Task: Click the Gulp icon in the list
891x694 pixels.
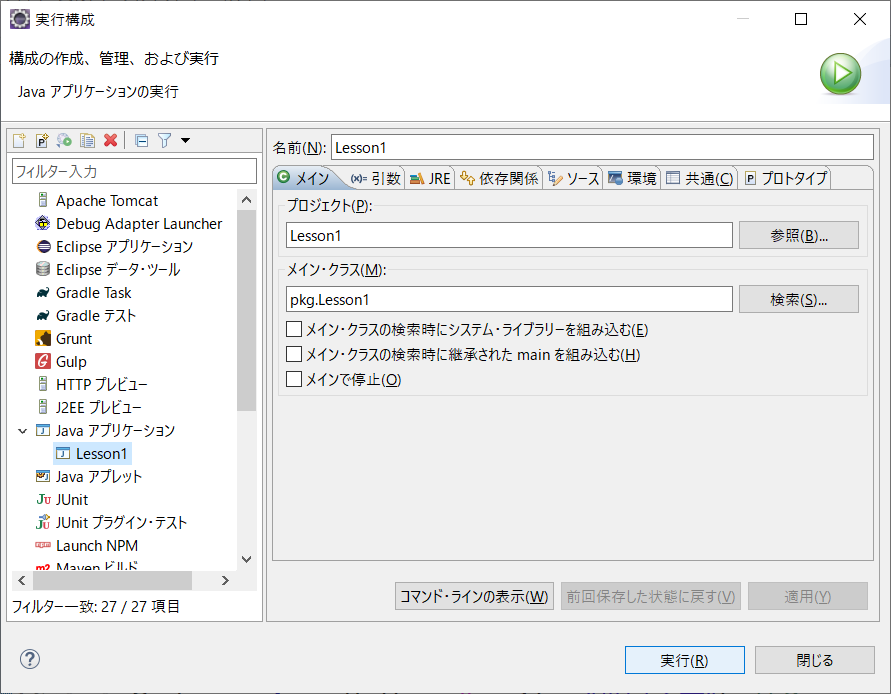Action: (x=43, y=361)
